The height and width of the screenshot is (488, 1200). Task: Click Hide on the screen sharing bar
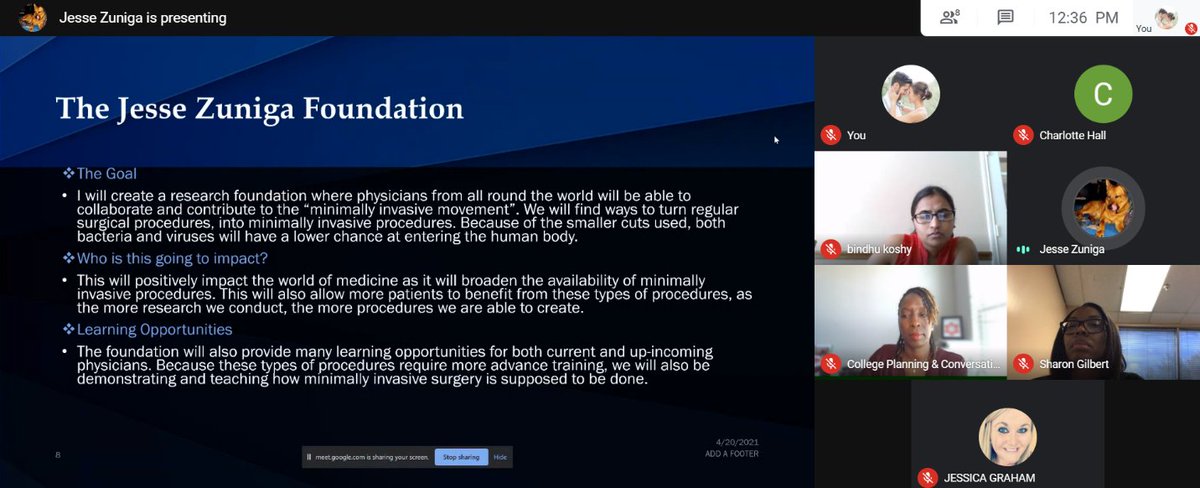tap(500, 457)
